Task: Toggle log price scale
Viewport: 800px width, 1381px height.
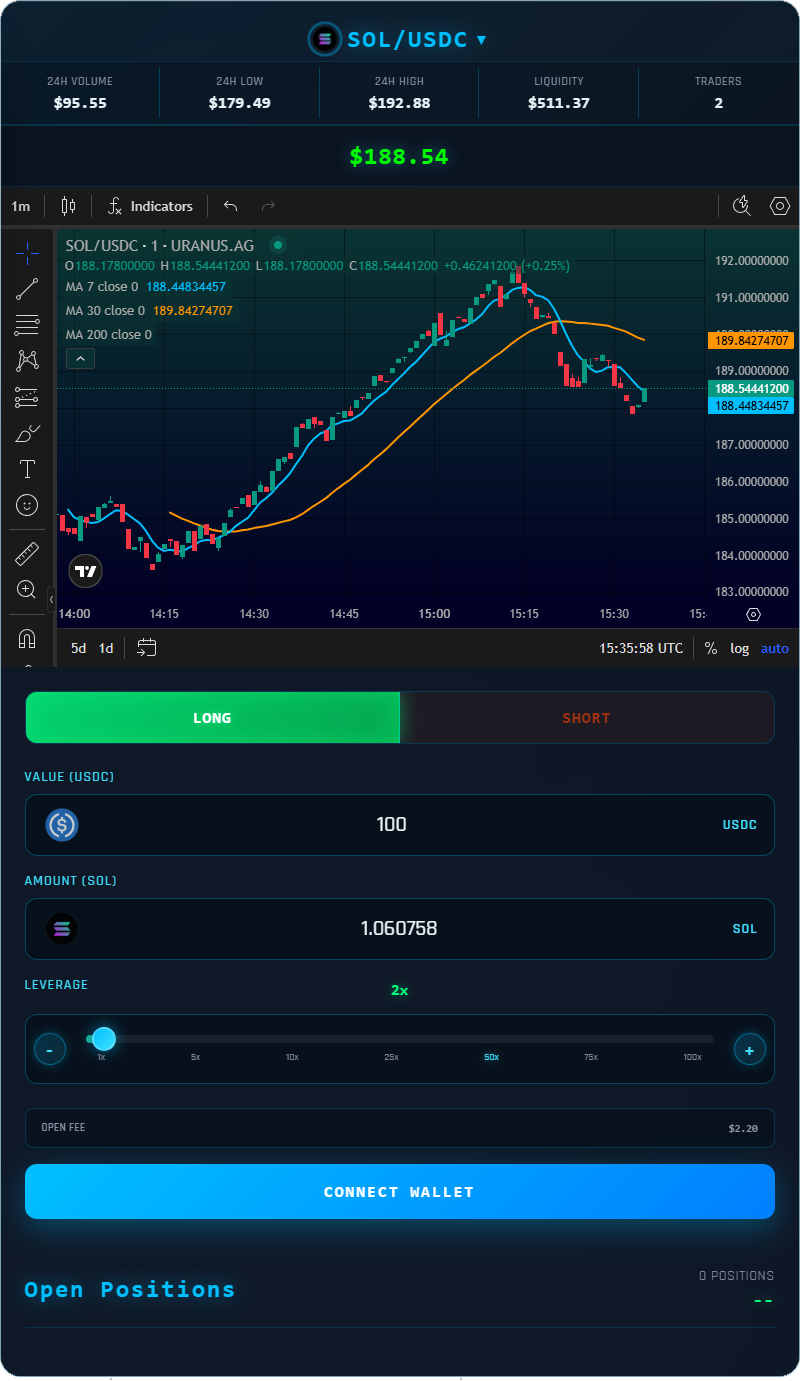Action: click(740, 648)
